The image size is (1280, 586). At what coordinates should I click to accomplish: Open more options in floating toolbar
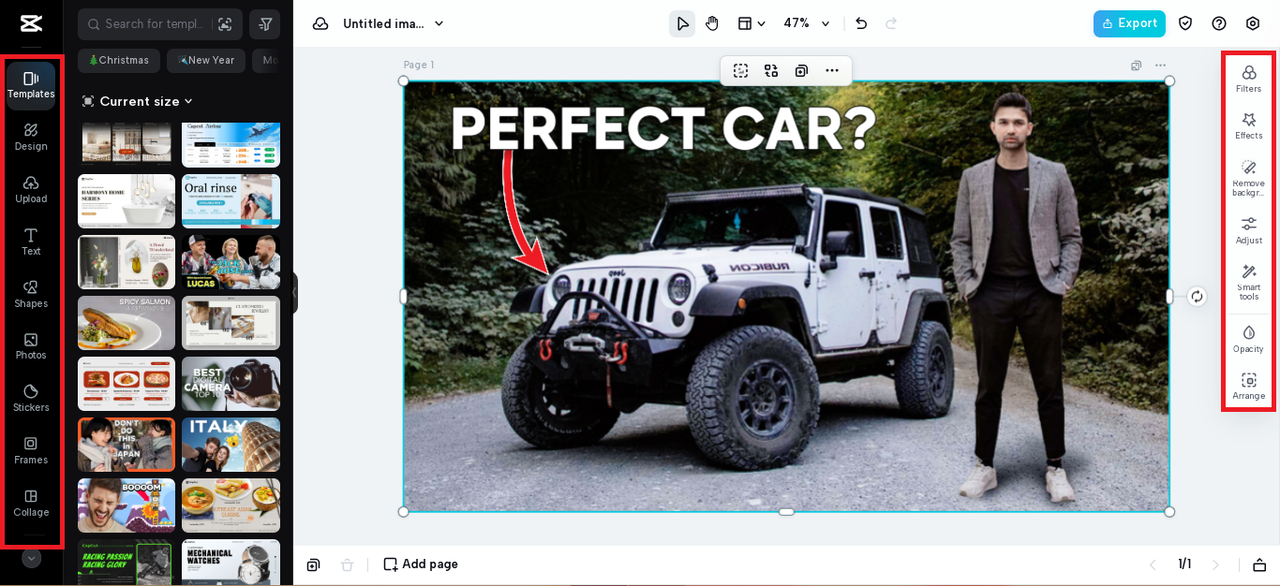(832, 71)
